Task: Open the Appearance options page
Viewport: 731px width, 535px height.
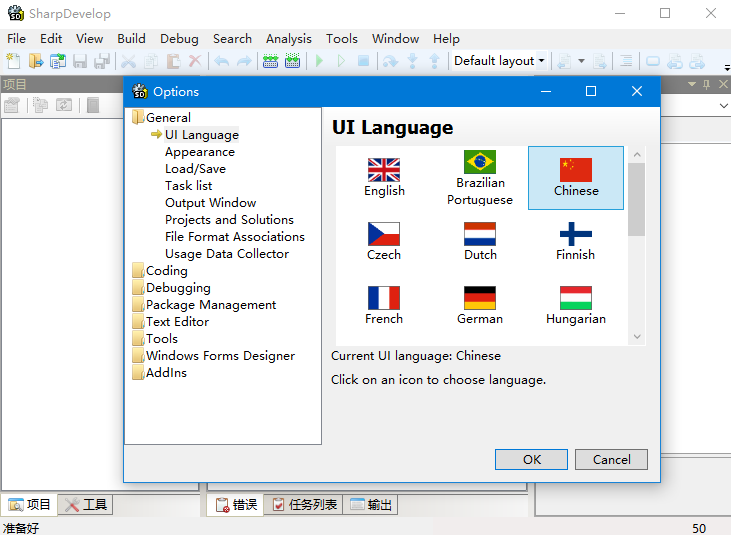Action: pos(200,152)
